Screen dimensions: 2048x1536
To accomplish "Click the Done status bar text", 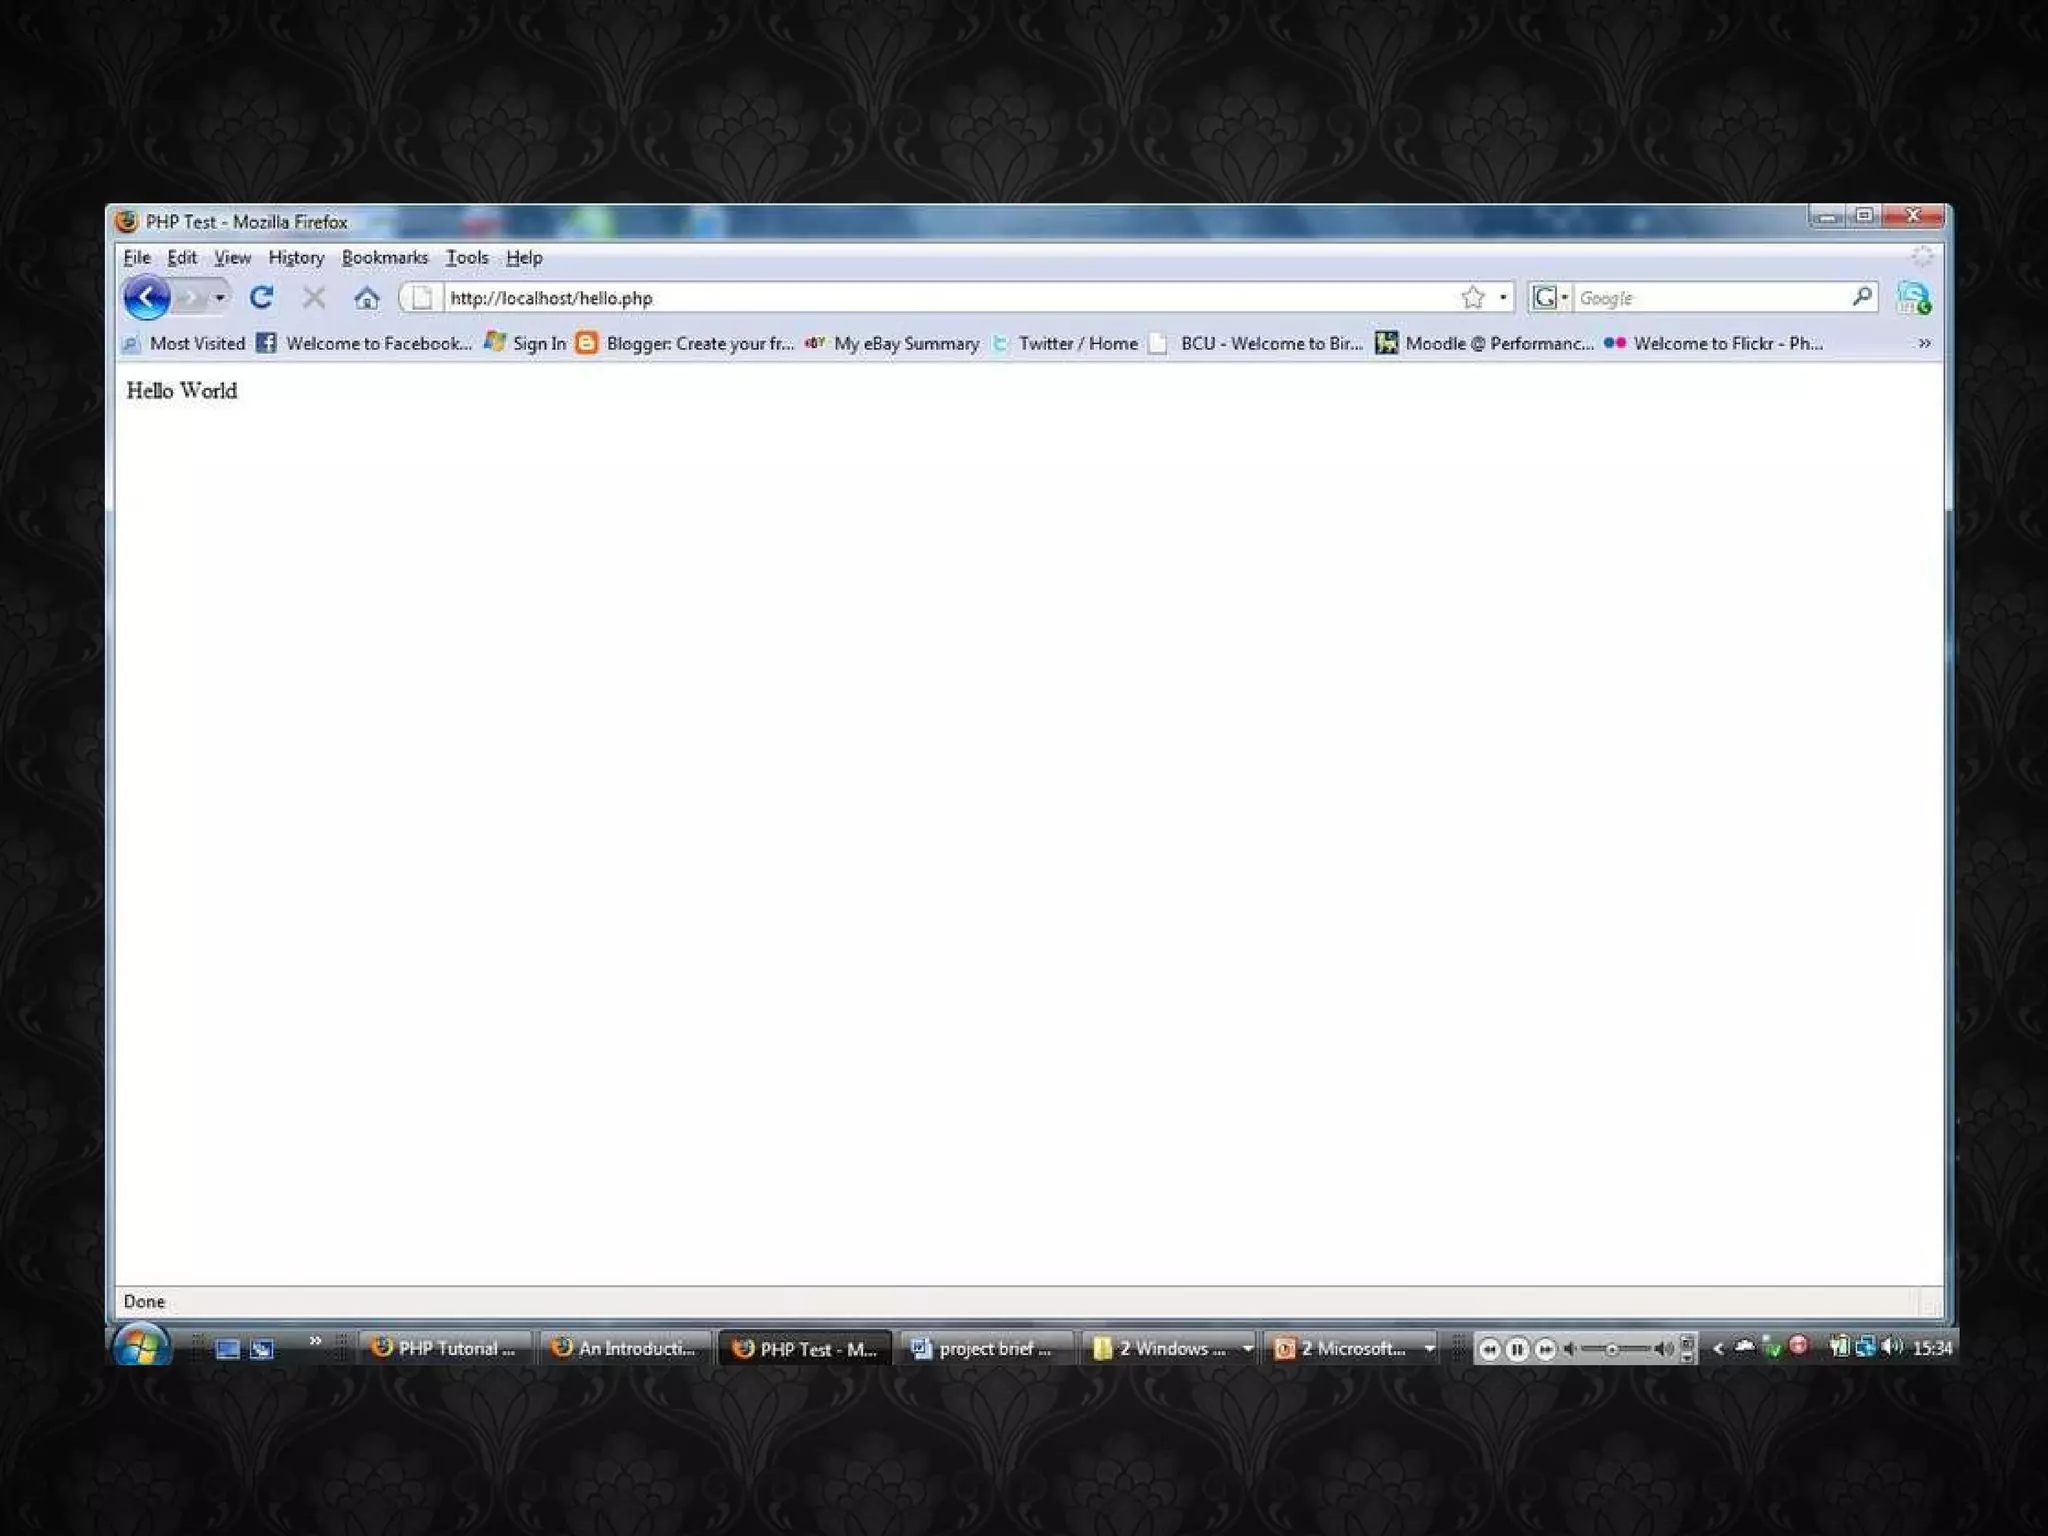I will [x=144, y=1301].
